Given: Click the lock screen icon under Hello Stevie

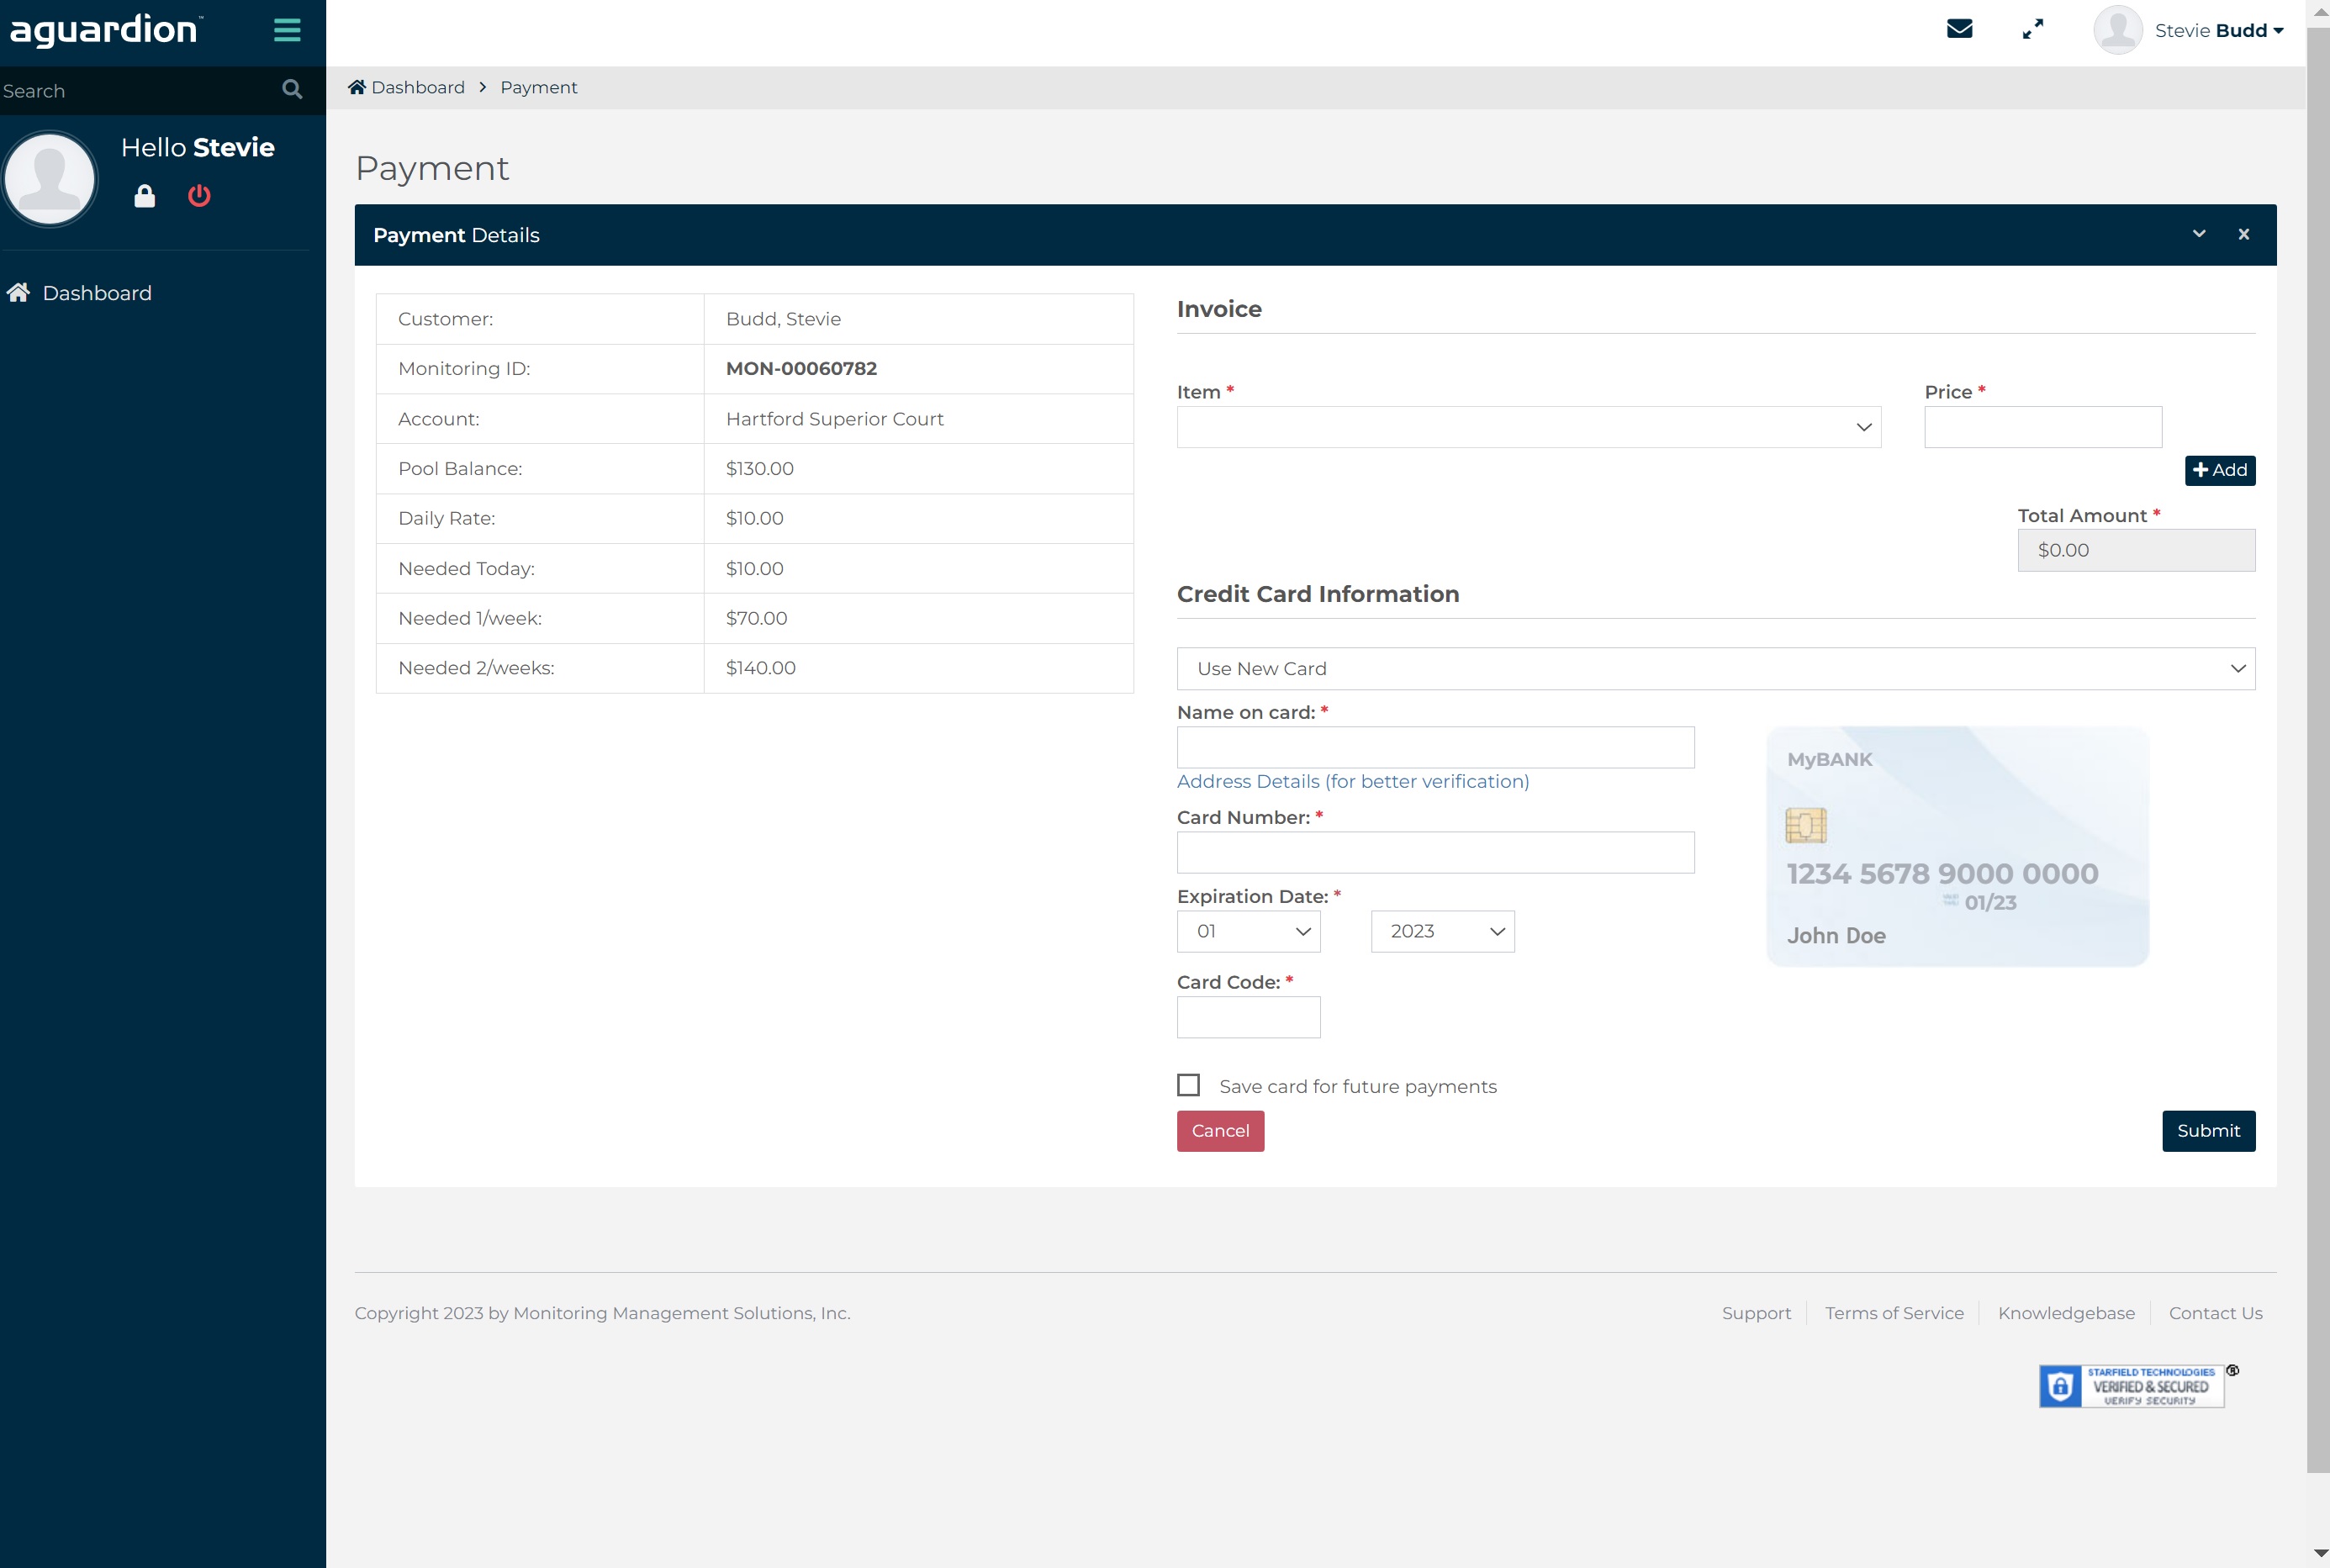Looking at the screenshot, I should pos(144,196).
